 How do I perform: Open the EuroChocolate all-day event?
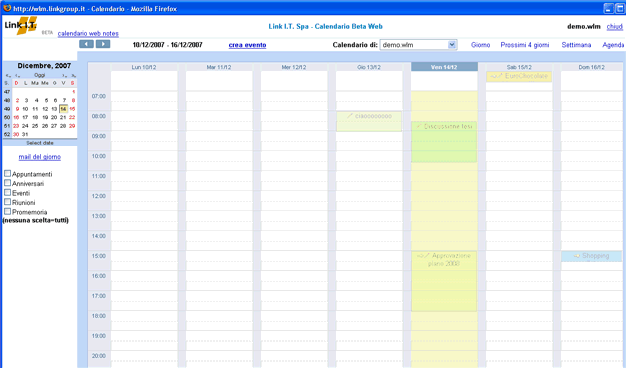(519, 76)
